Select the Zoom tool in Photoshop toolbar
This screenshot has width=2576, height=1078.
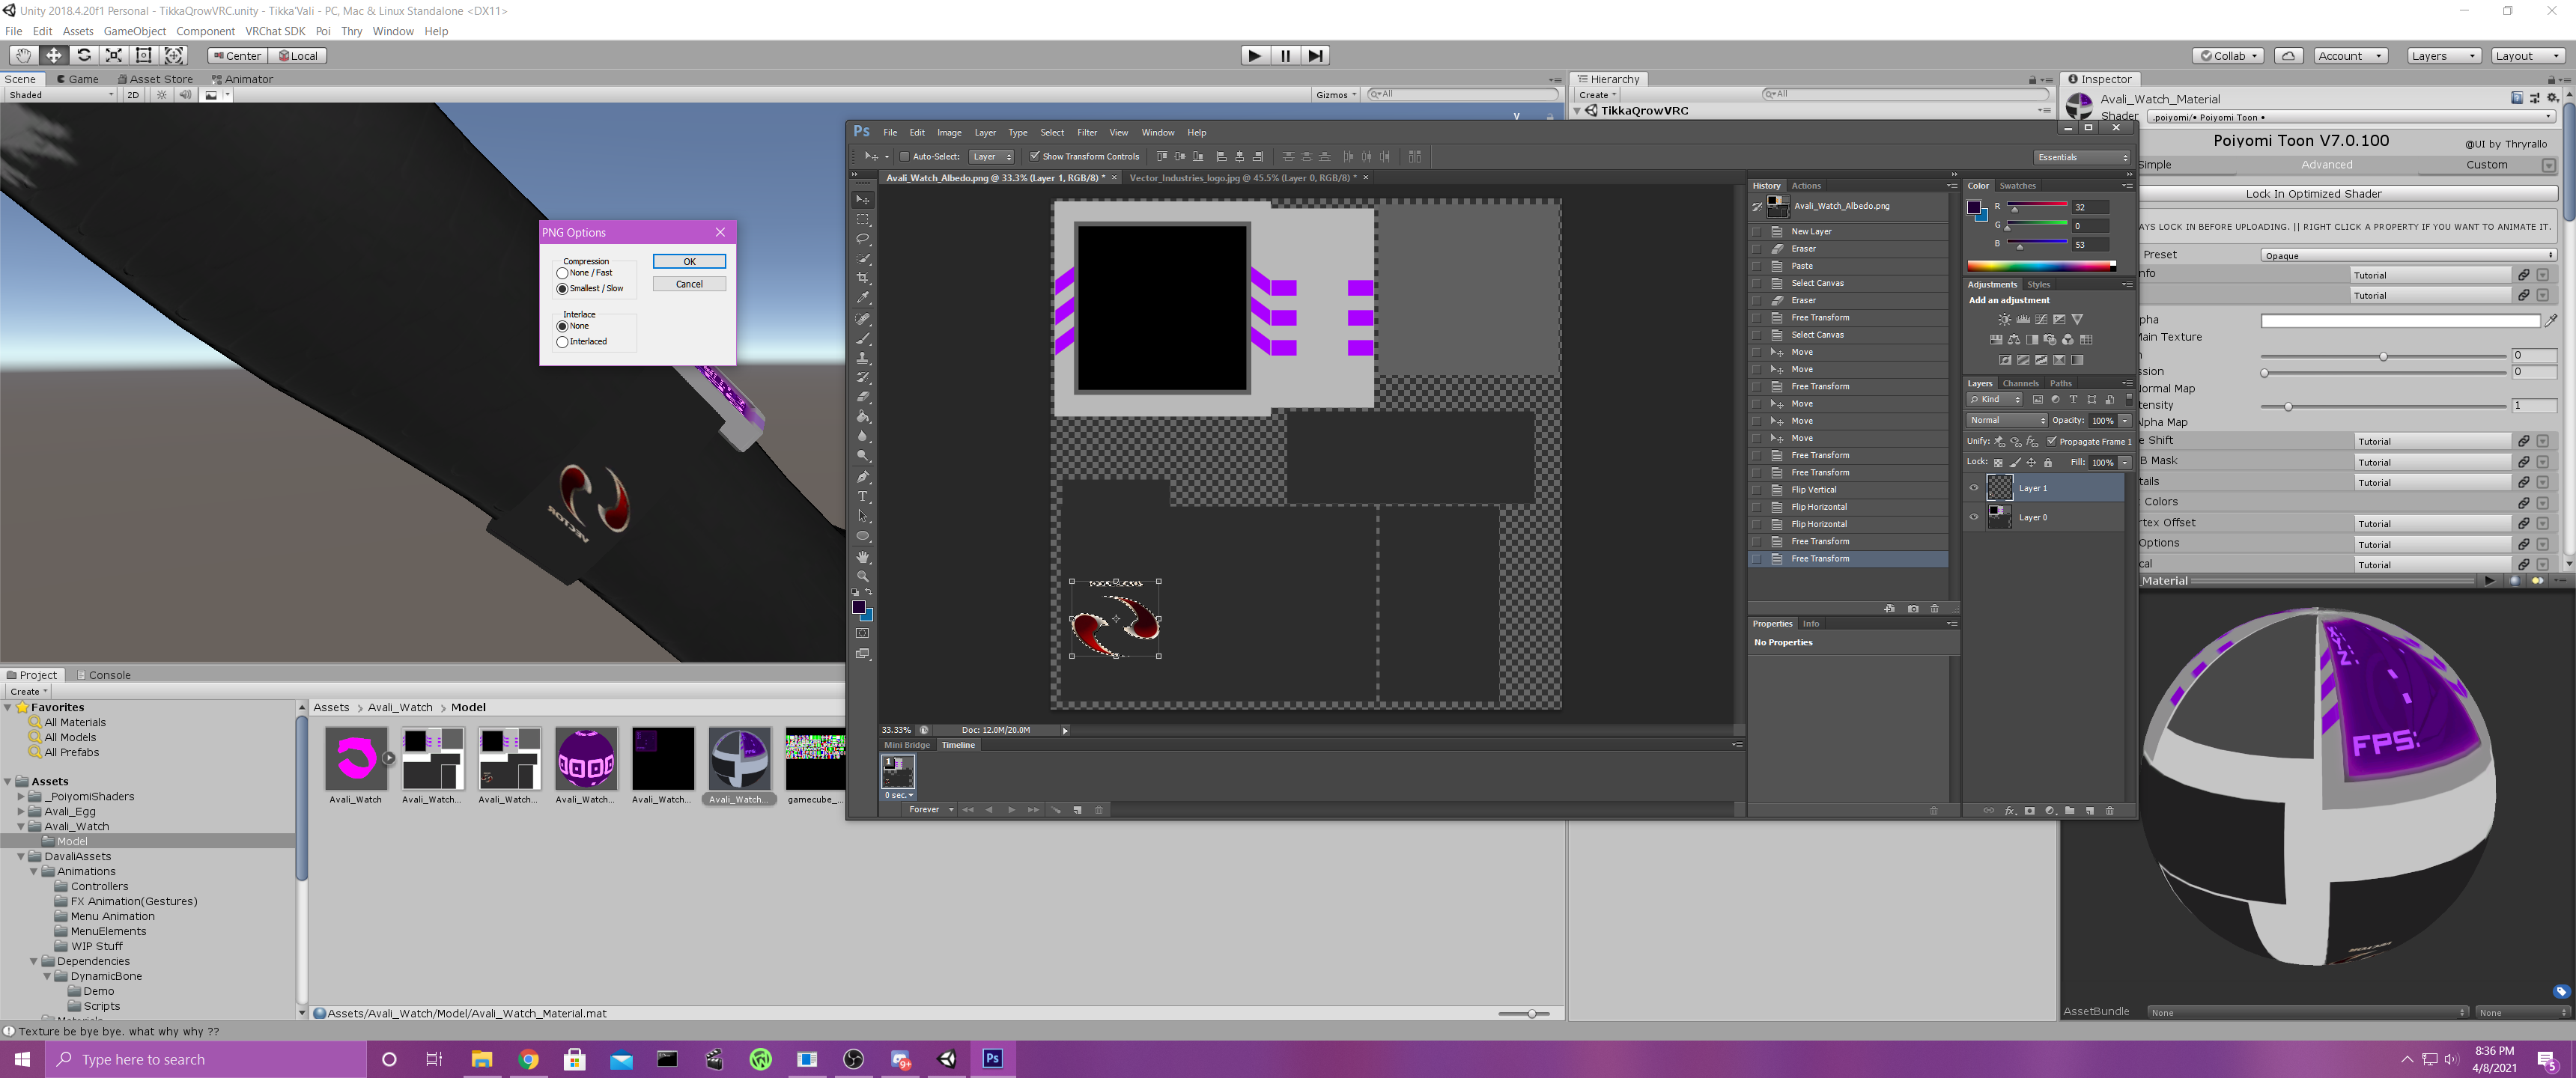(862, 576)
